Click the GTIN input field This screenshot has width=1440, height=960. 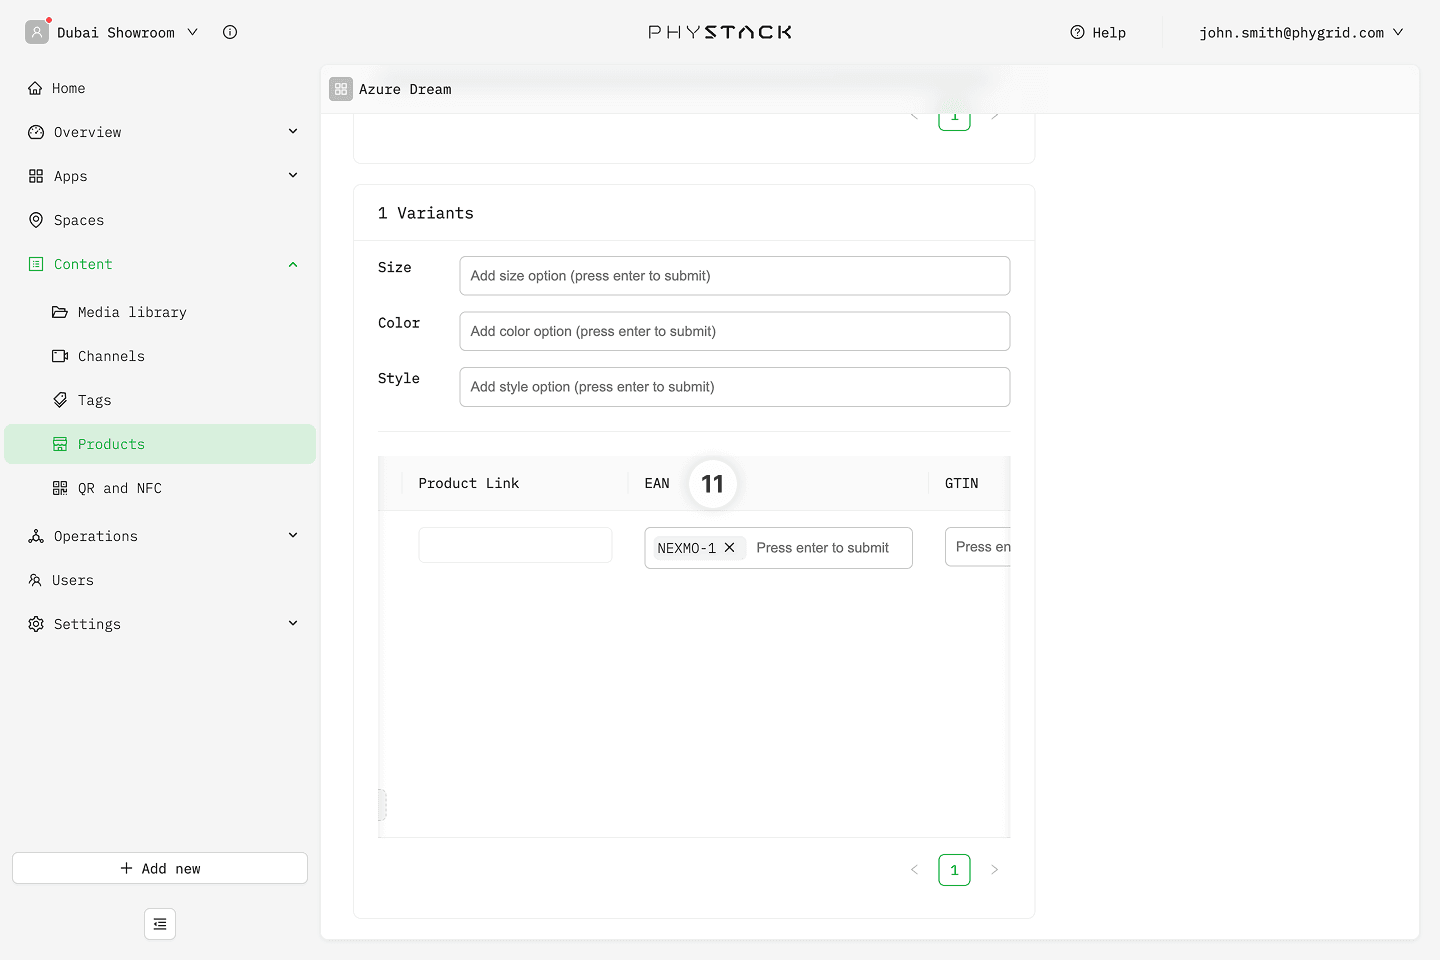coord(978,547)
